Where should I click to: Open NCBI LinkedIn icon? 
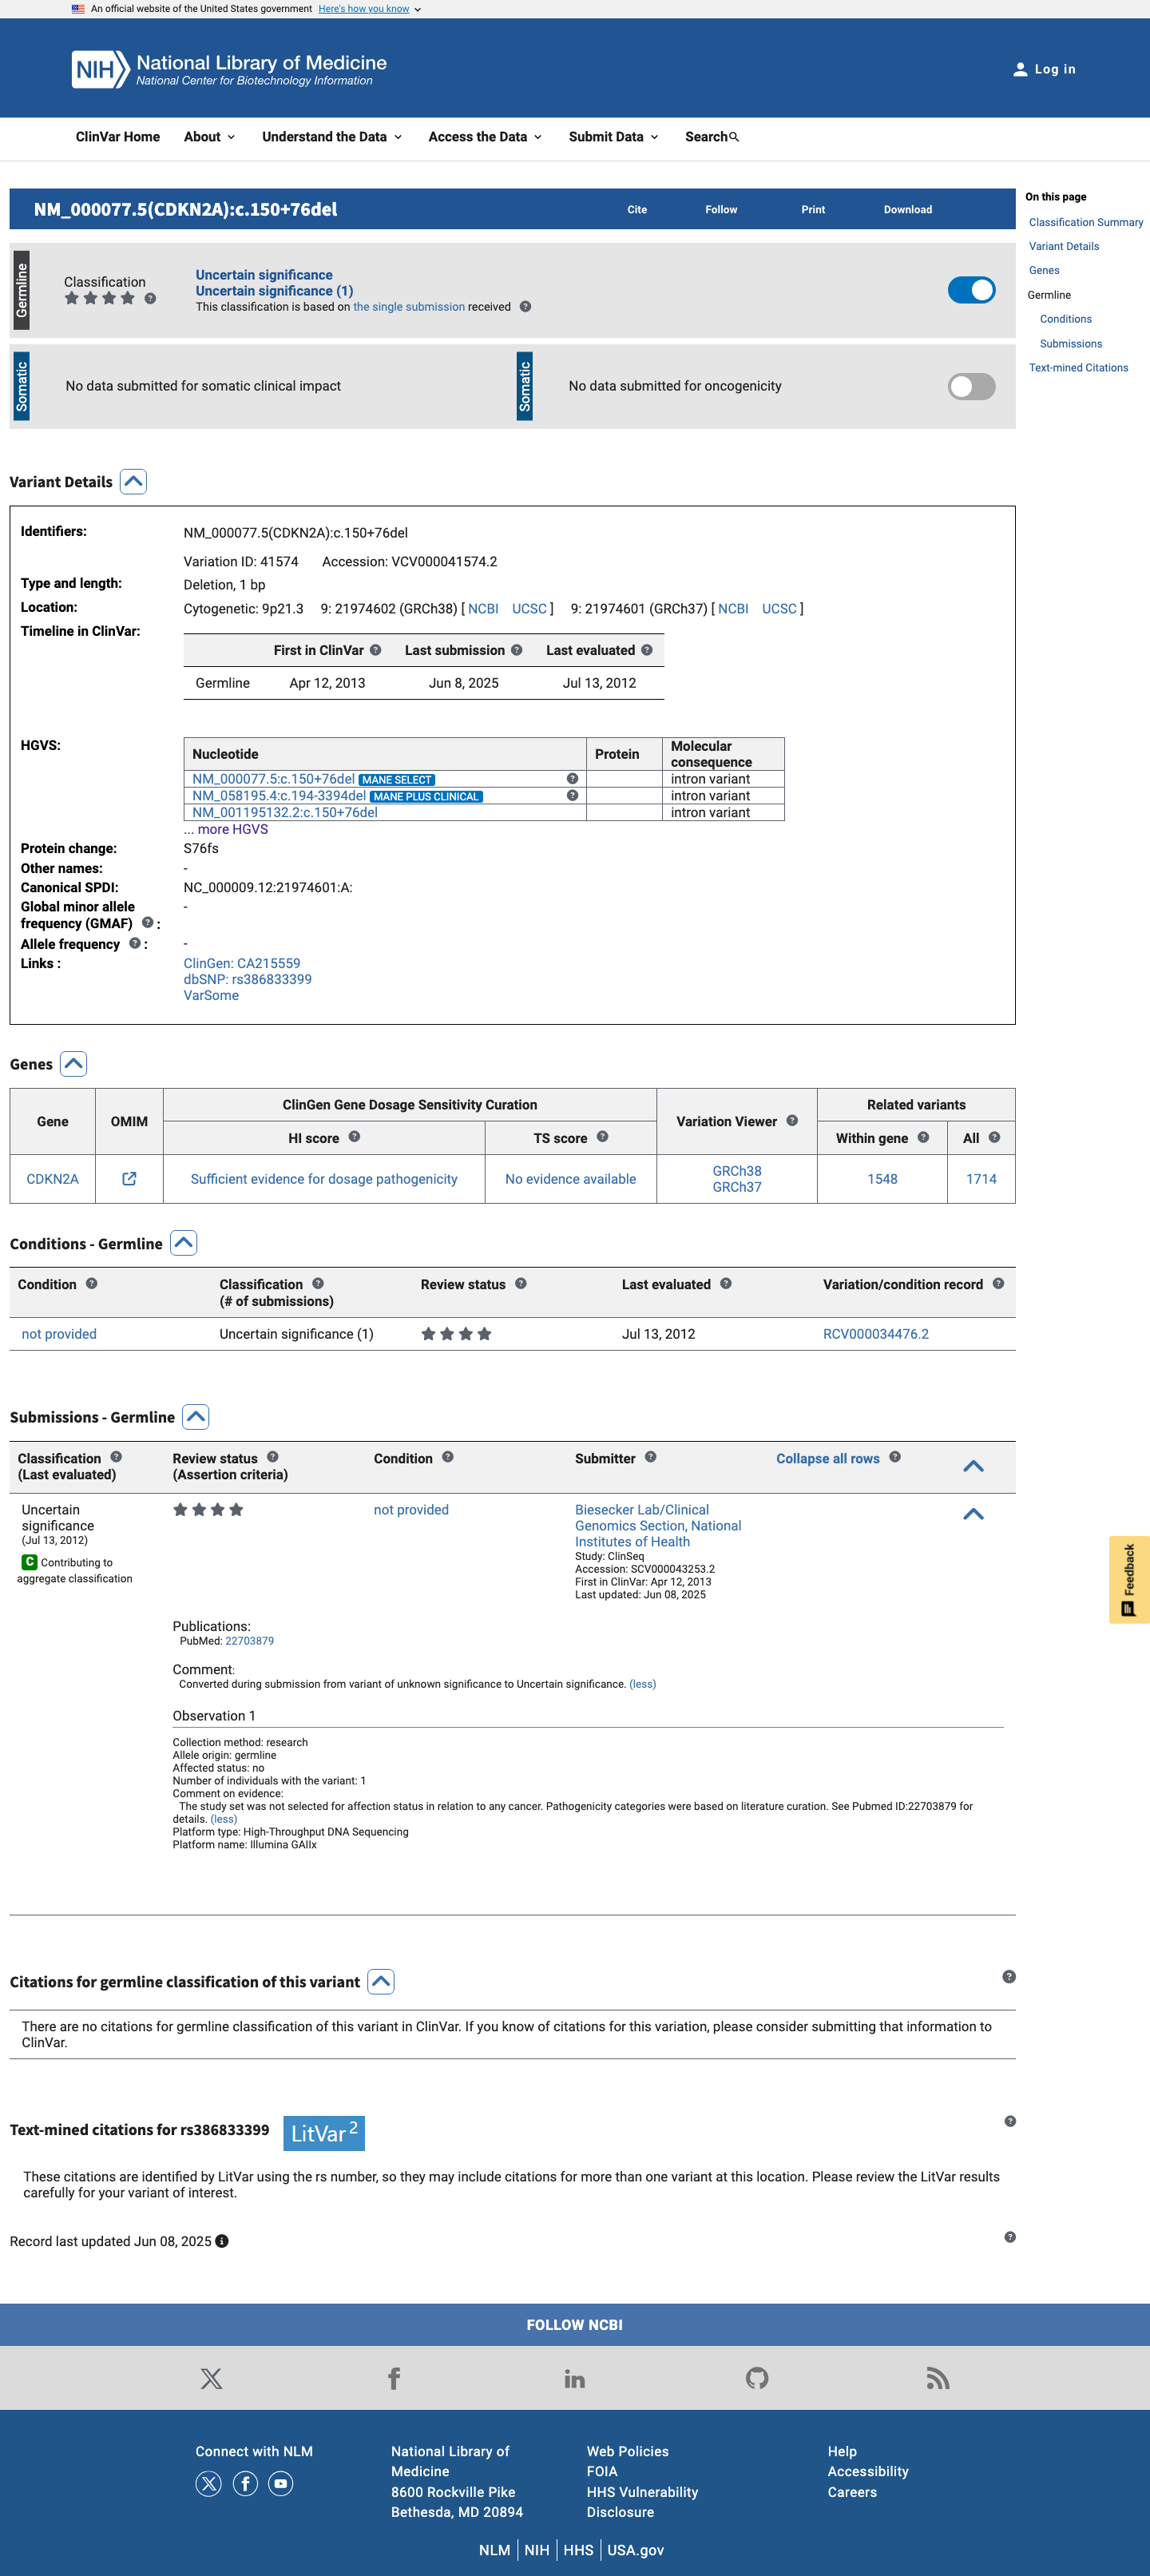(x=575, y=2378)
